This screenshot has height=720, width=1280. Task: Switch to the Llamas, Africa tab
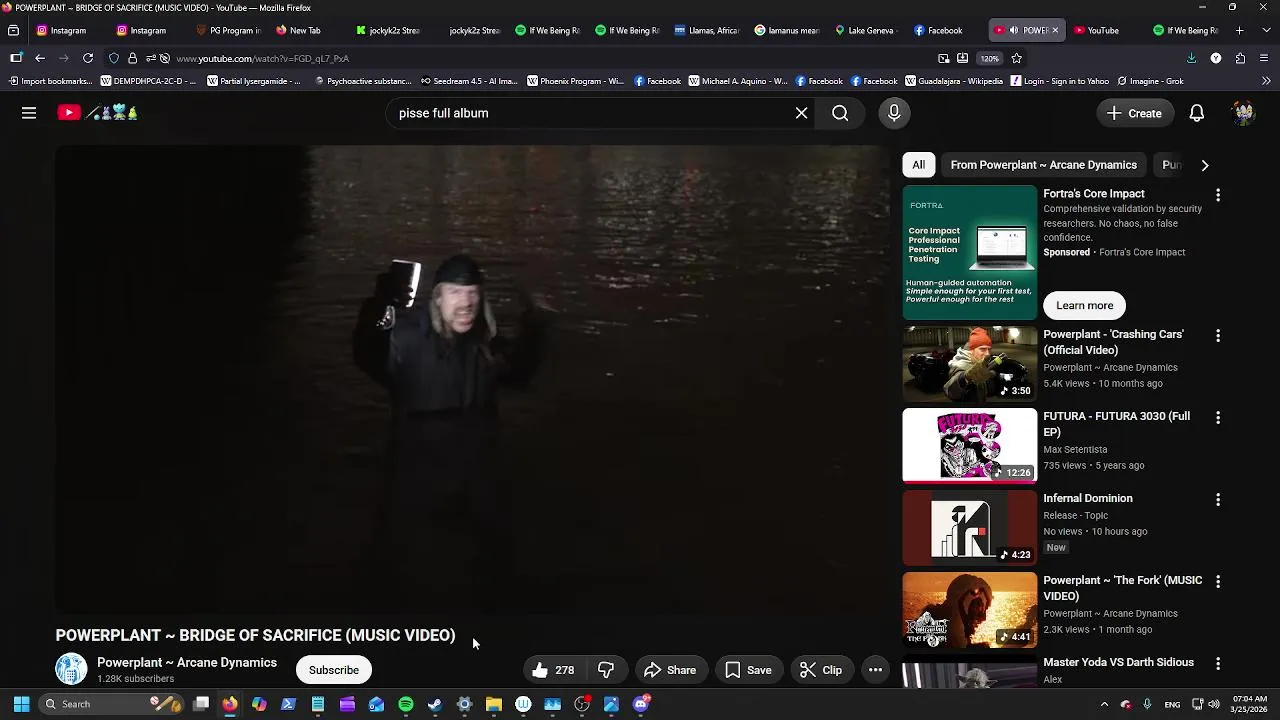[706, 30]
